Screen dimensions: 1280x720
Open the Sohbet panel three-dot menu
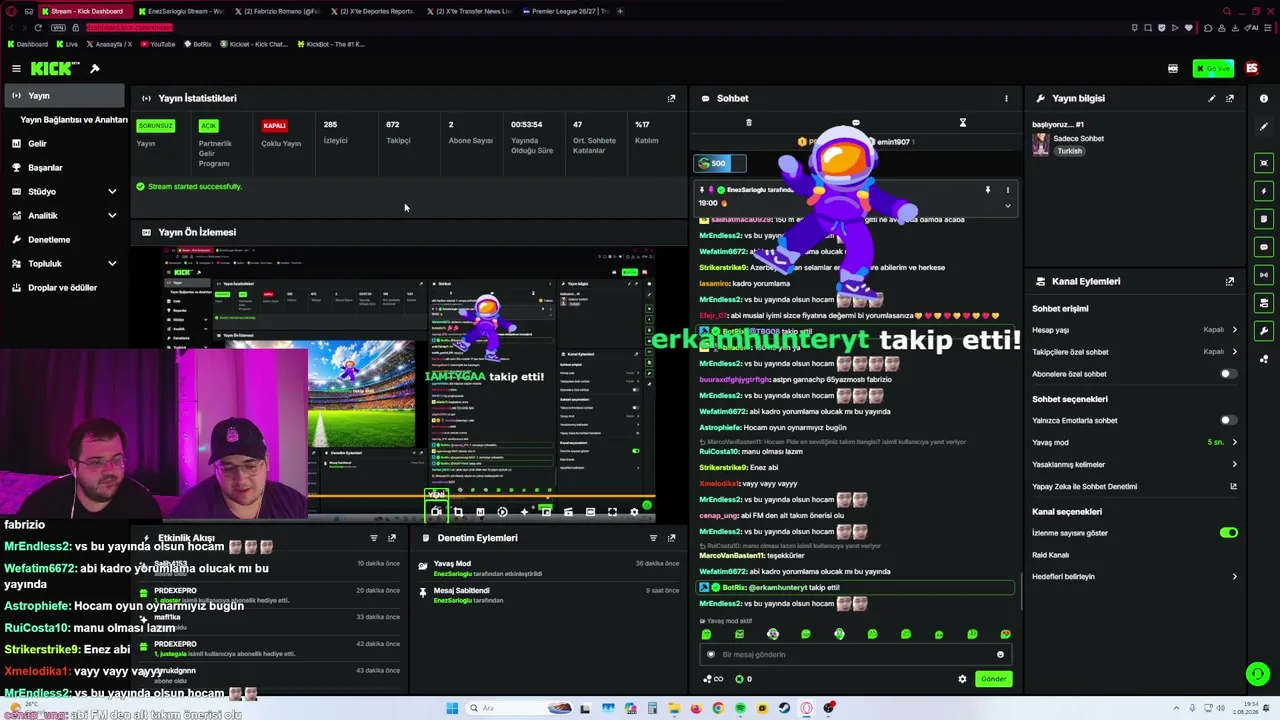point(1006,98)
